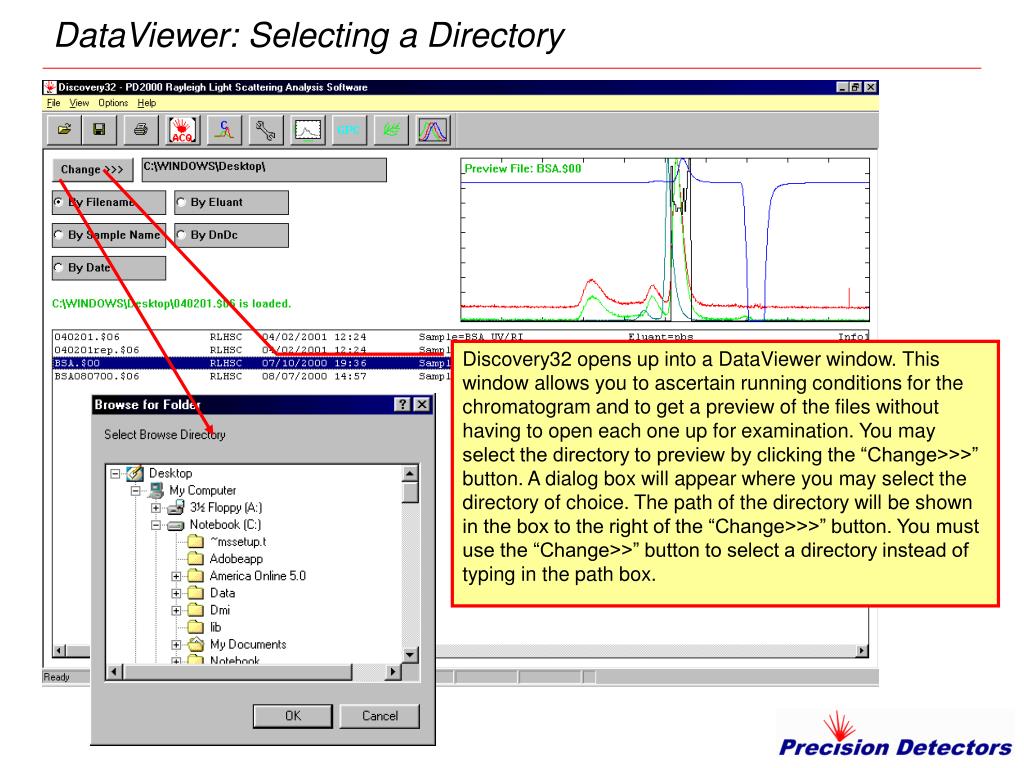Collapse the Desktop tree node
The image size is (1024, 768).
[x=116, y=473]
